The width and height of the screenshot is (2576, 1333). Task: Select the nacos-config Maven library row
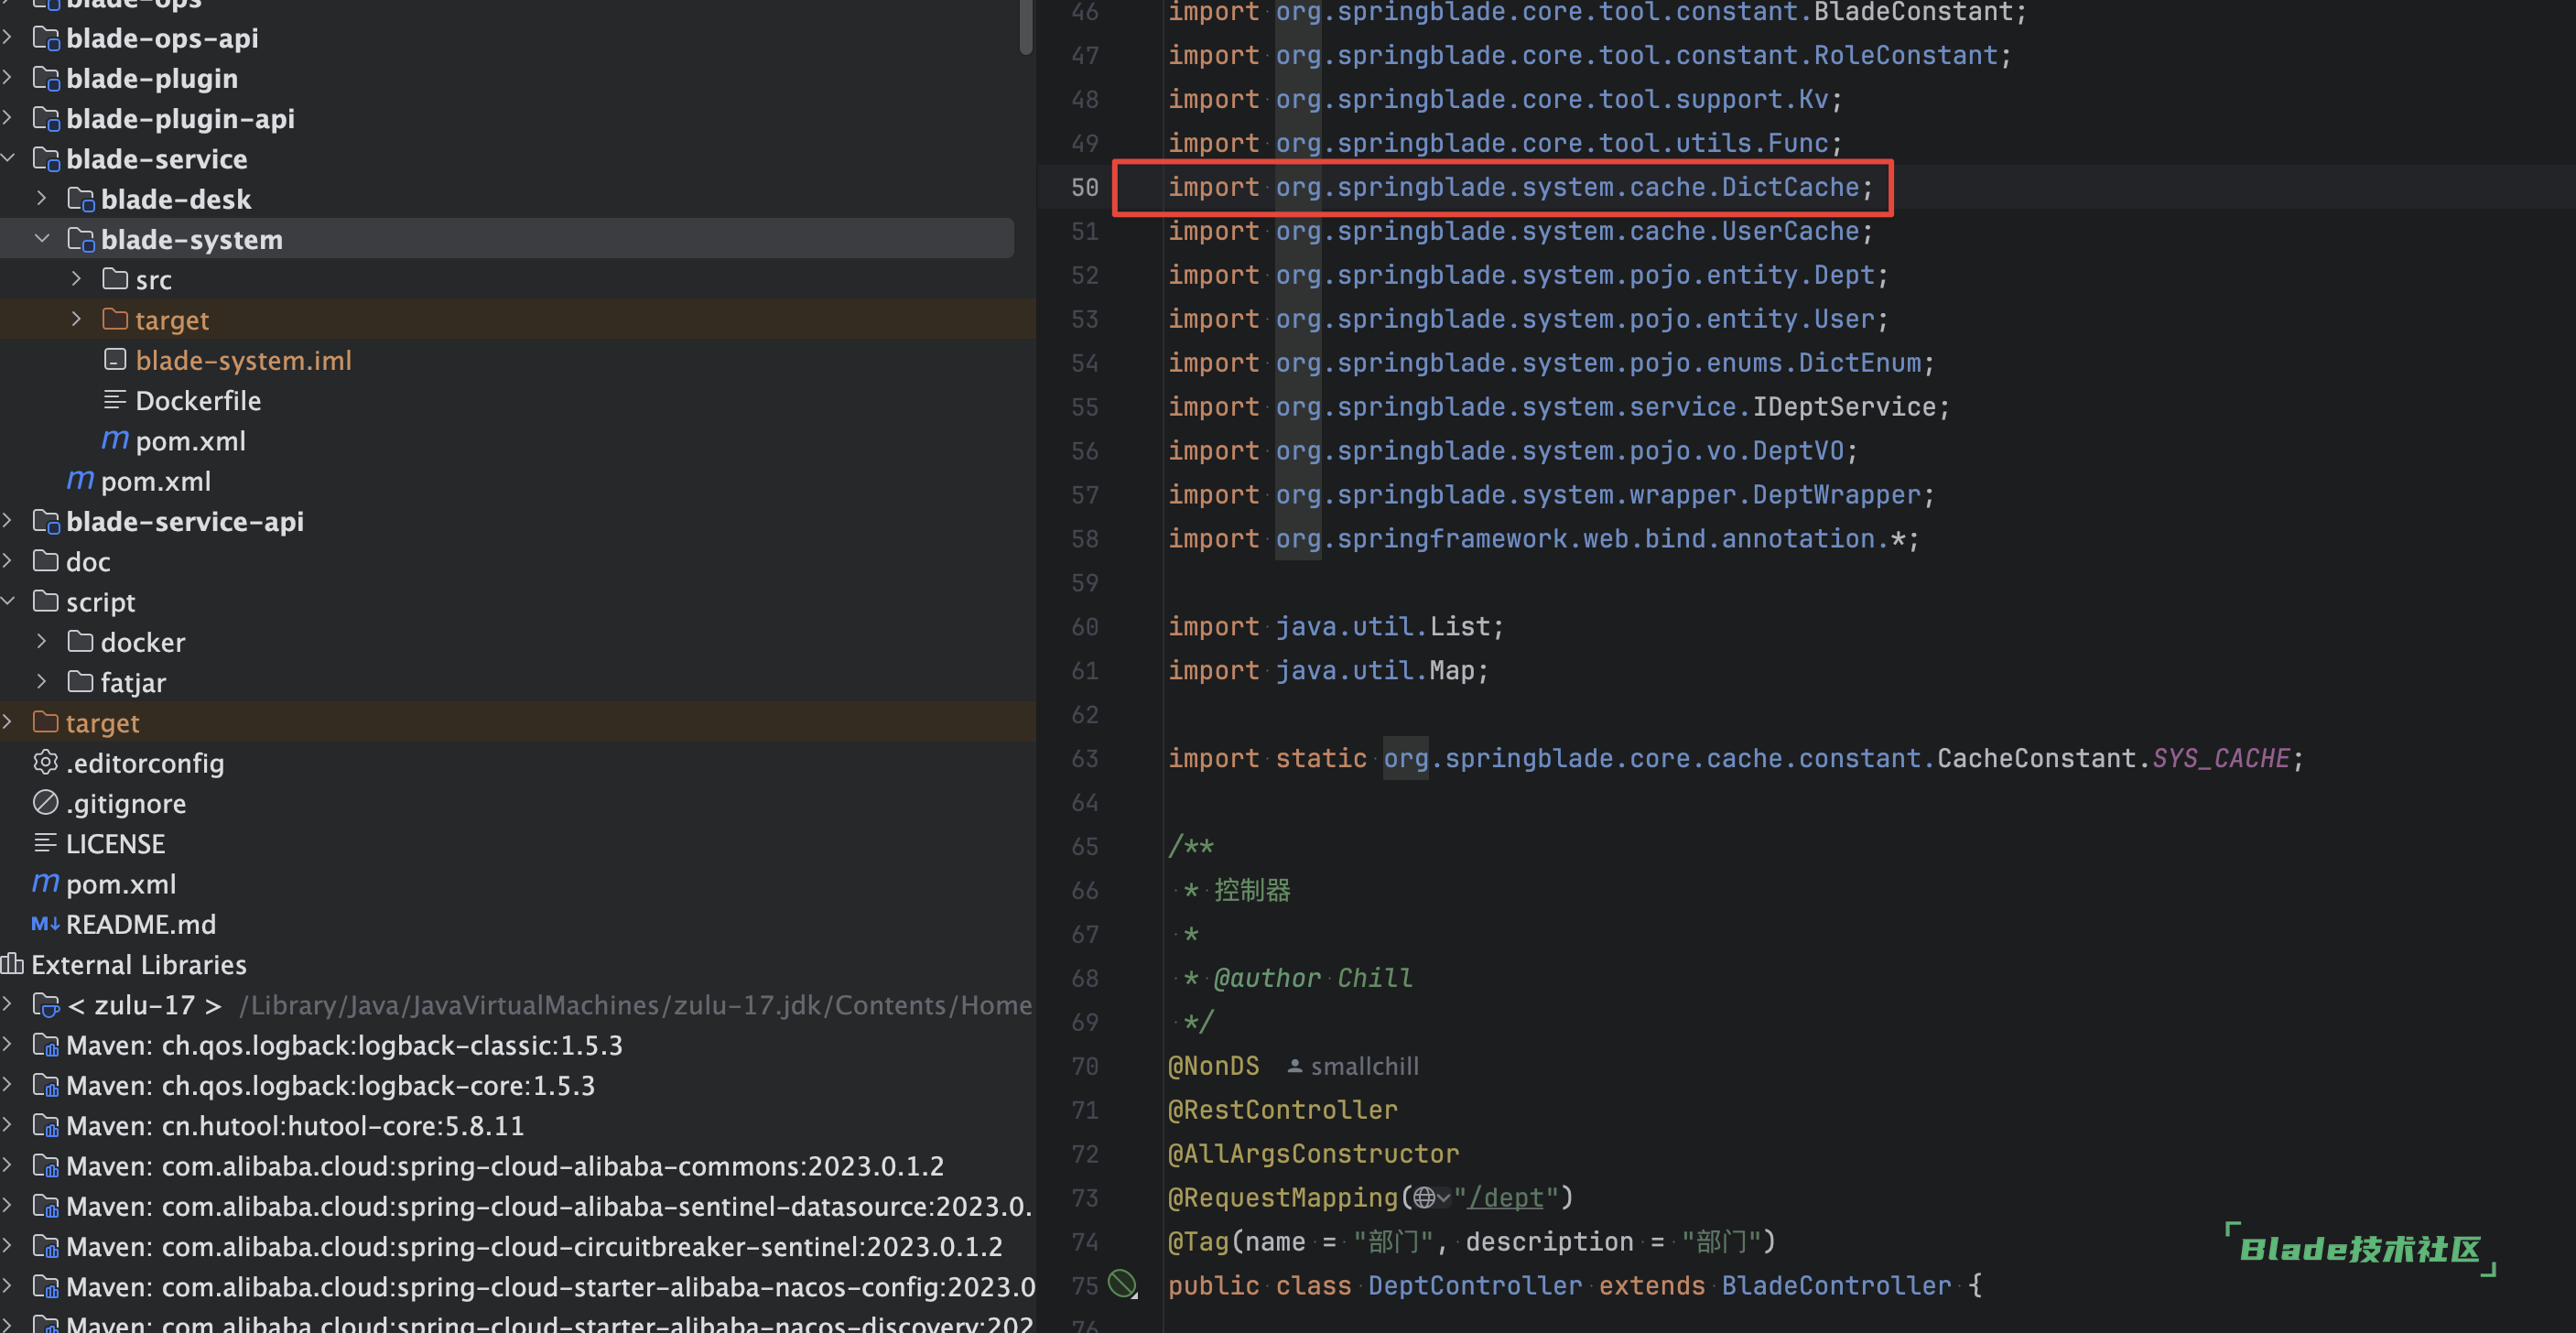coord(517,1287)
